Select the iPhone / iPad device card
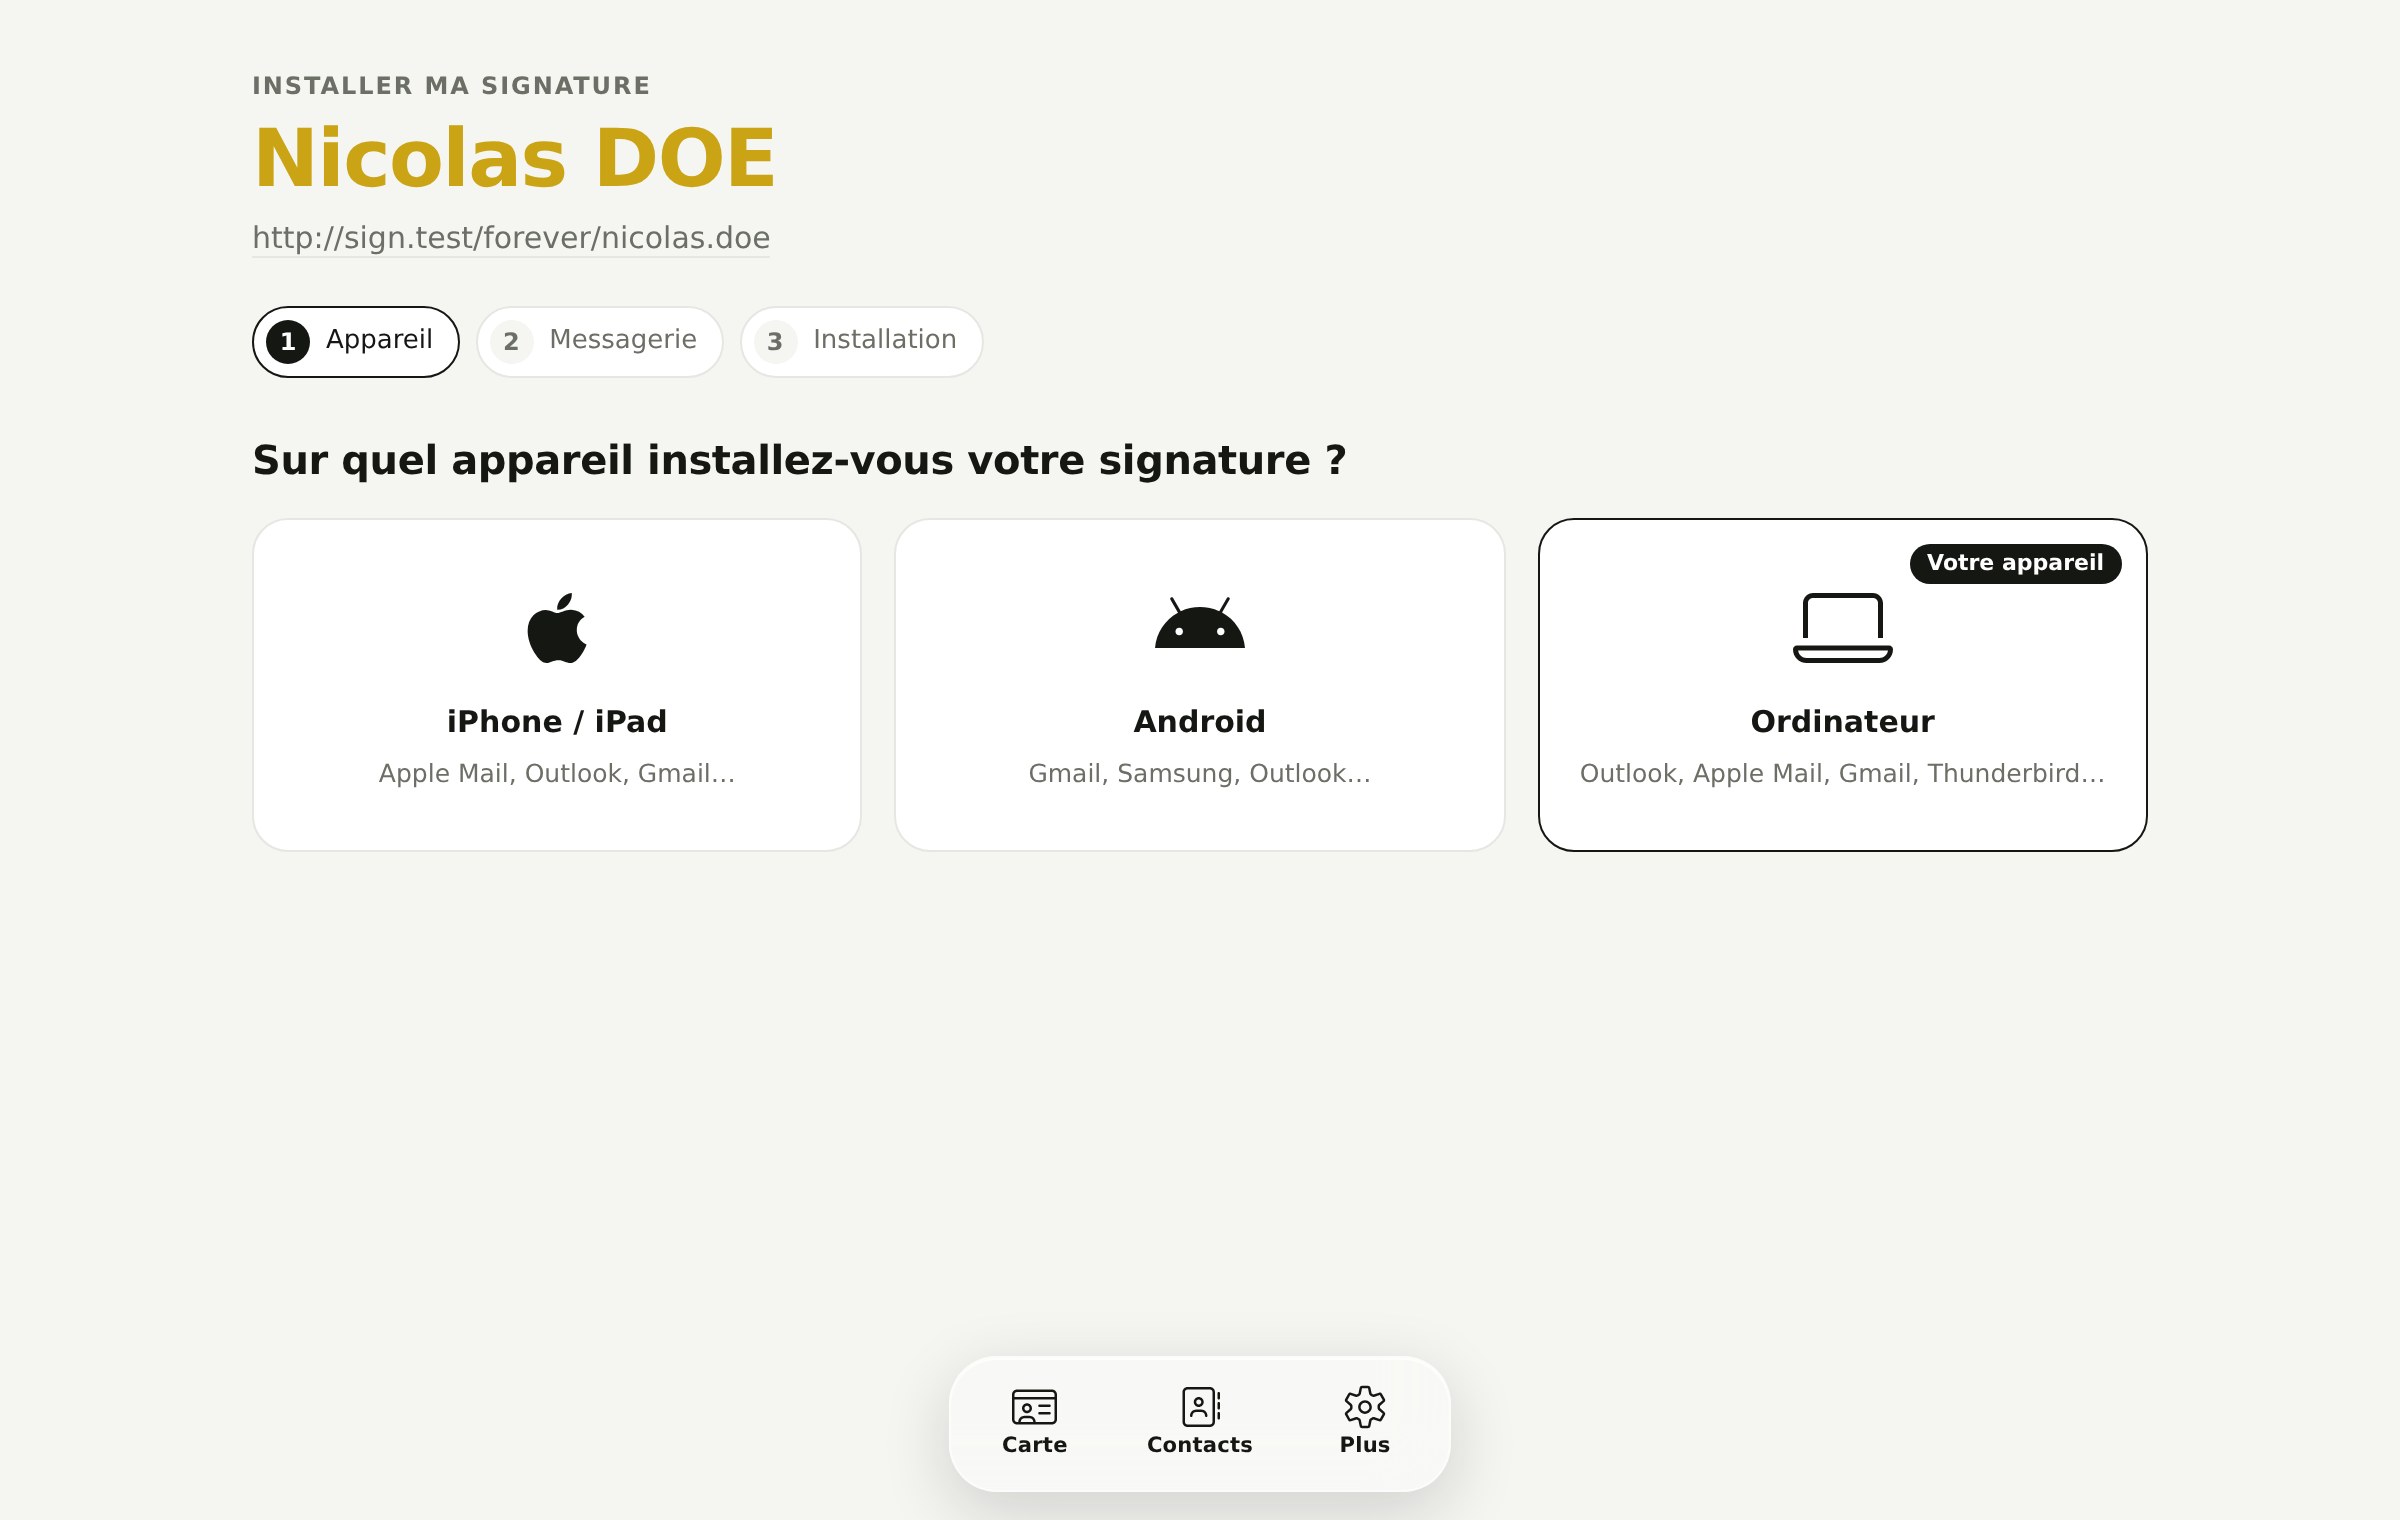2400x1520 pixels. [x=557, y=685]
